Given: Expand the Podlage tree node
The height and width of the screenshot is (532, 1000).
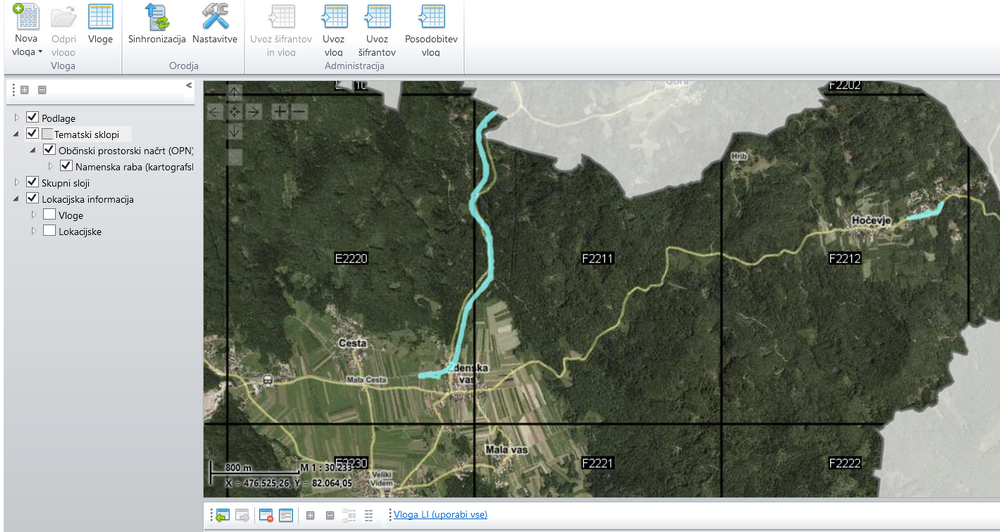Looking at the screenshot, I should [x=16, y=118].
